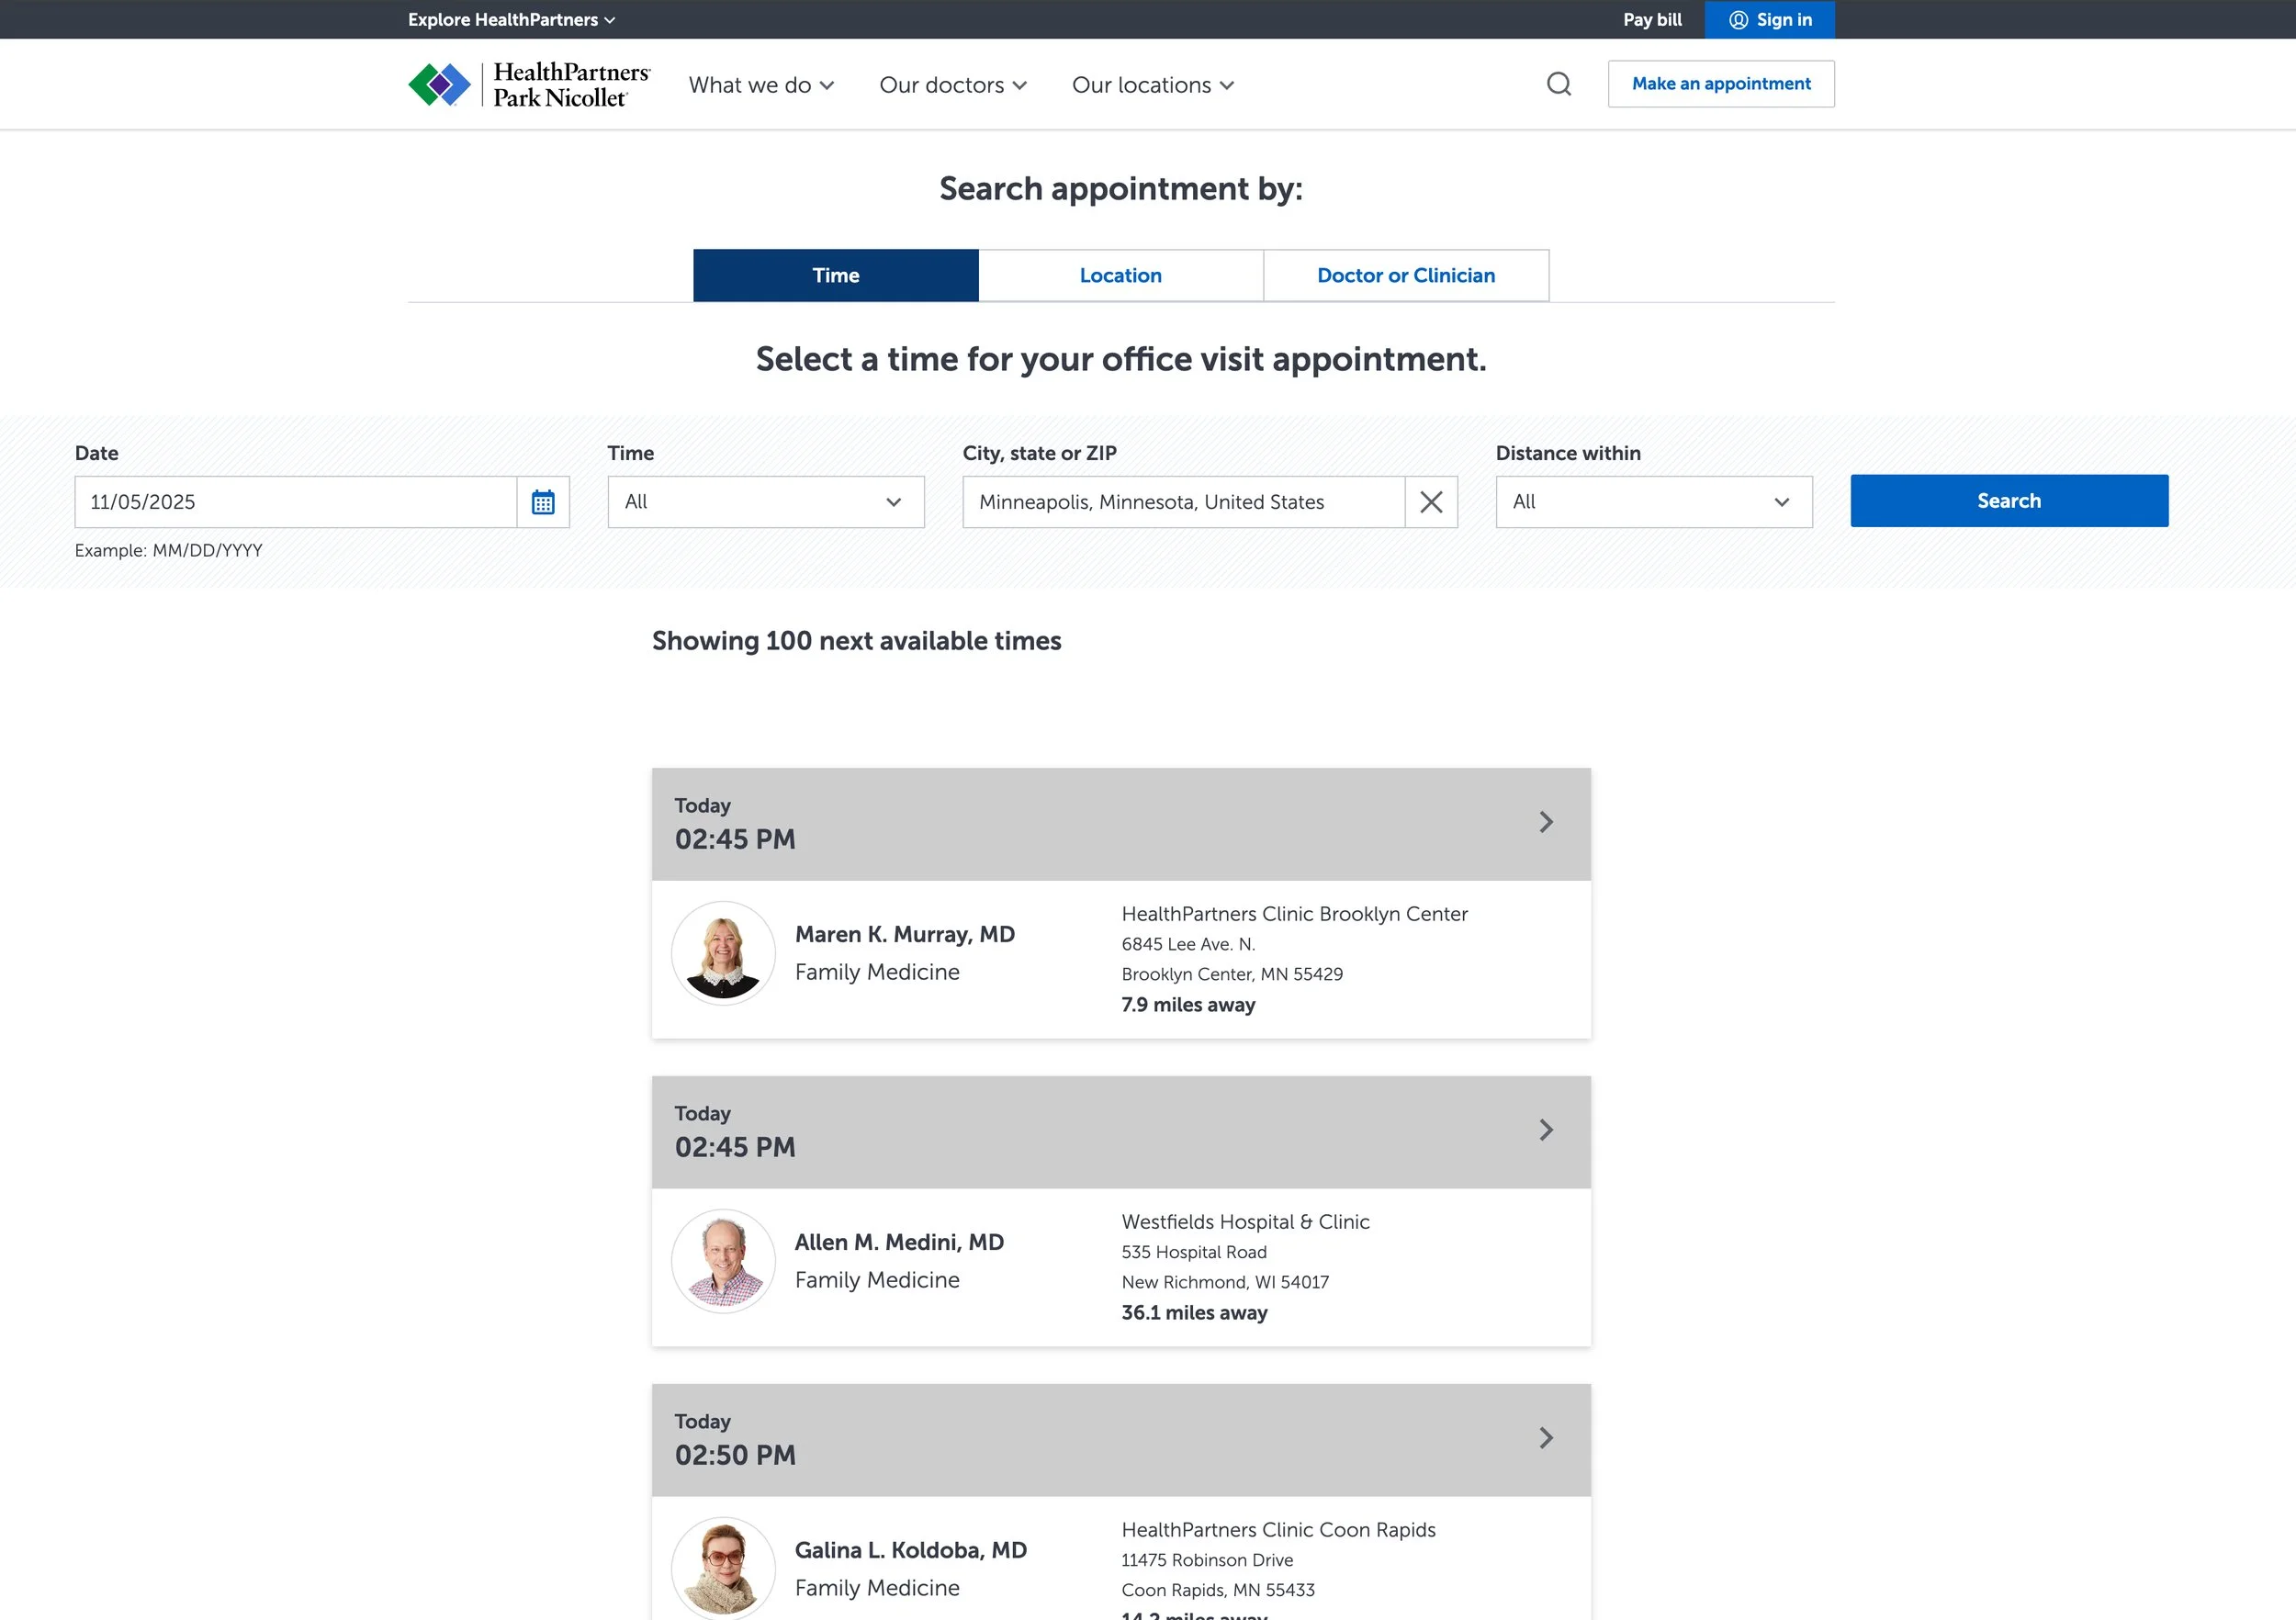Screen dimensions: 2296x1620
Task: Click Make an appointment button
Action: (1720, 84)
